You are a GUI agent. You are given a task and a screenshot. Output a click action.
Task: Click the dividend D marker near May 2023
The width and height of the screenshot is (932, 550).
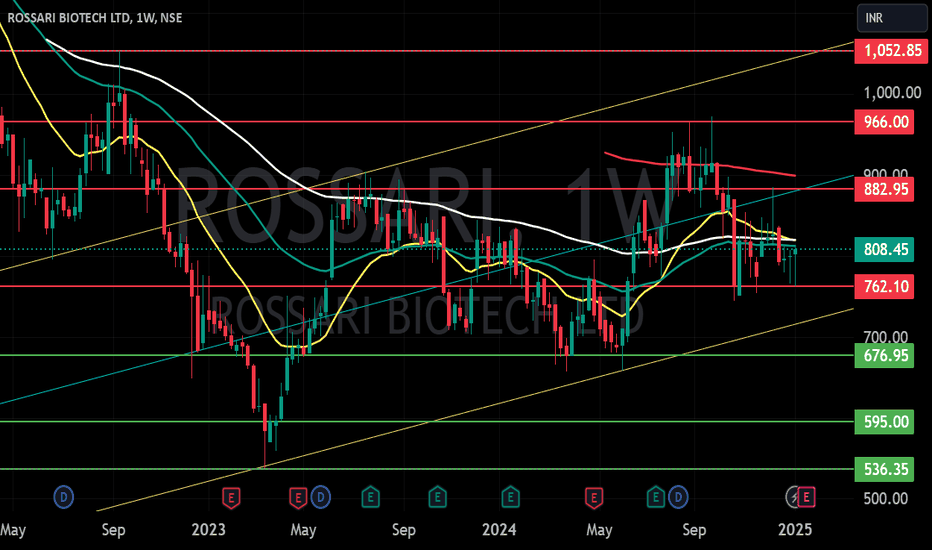coord(320,496)
